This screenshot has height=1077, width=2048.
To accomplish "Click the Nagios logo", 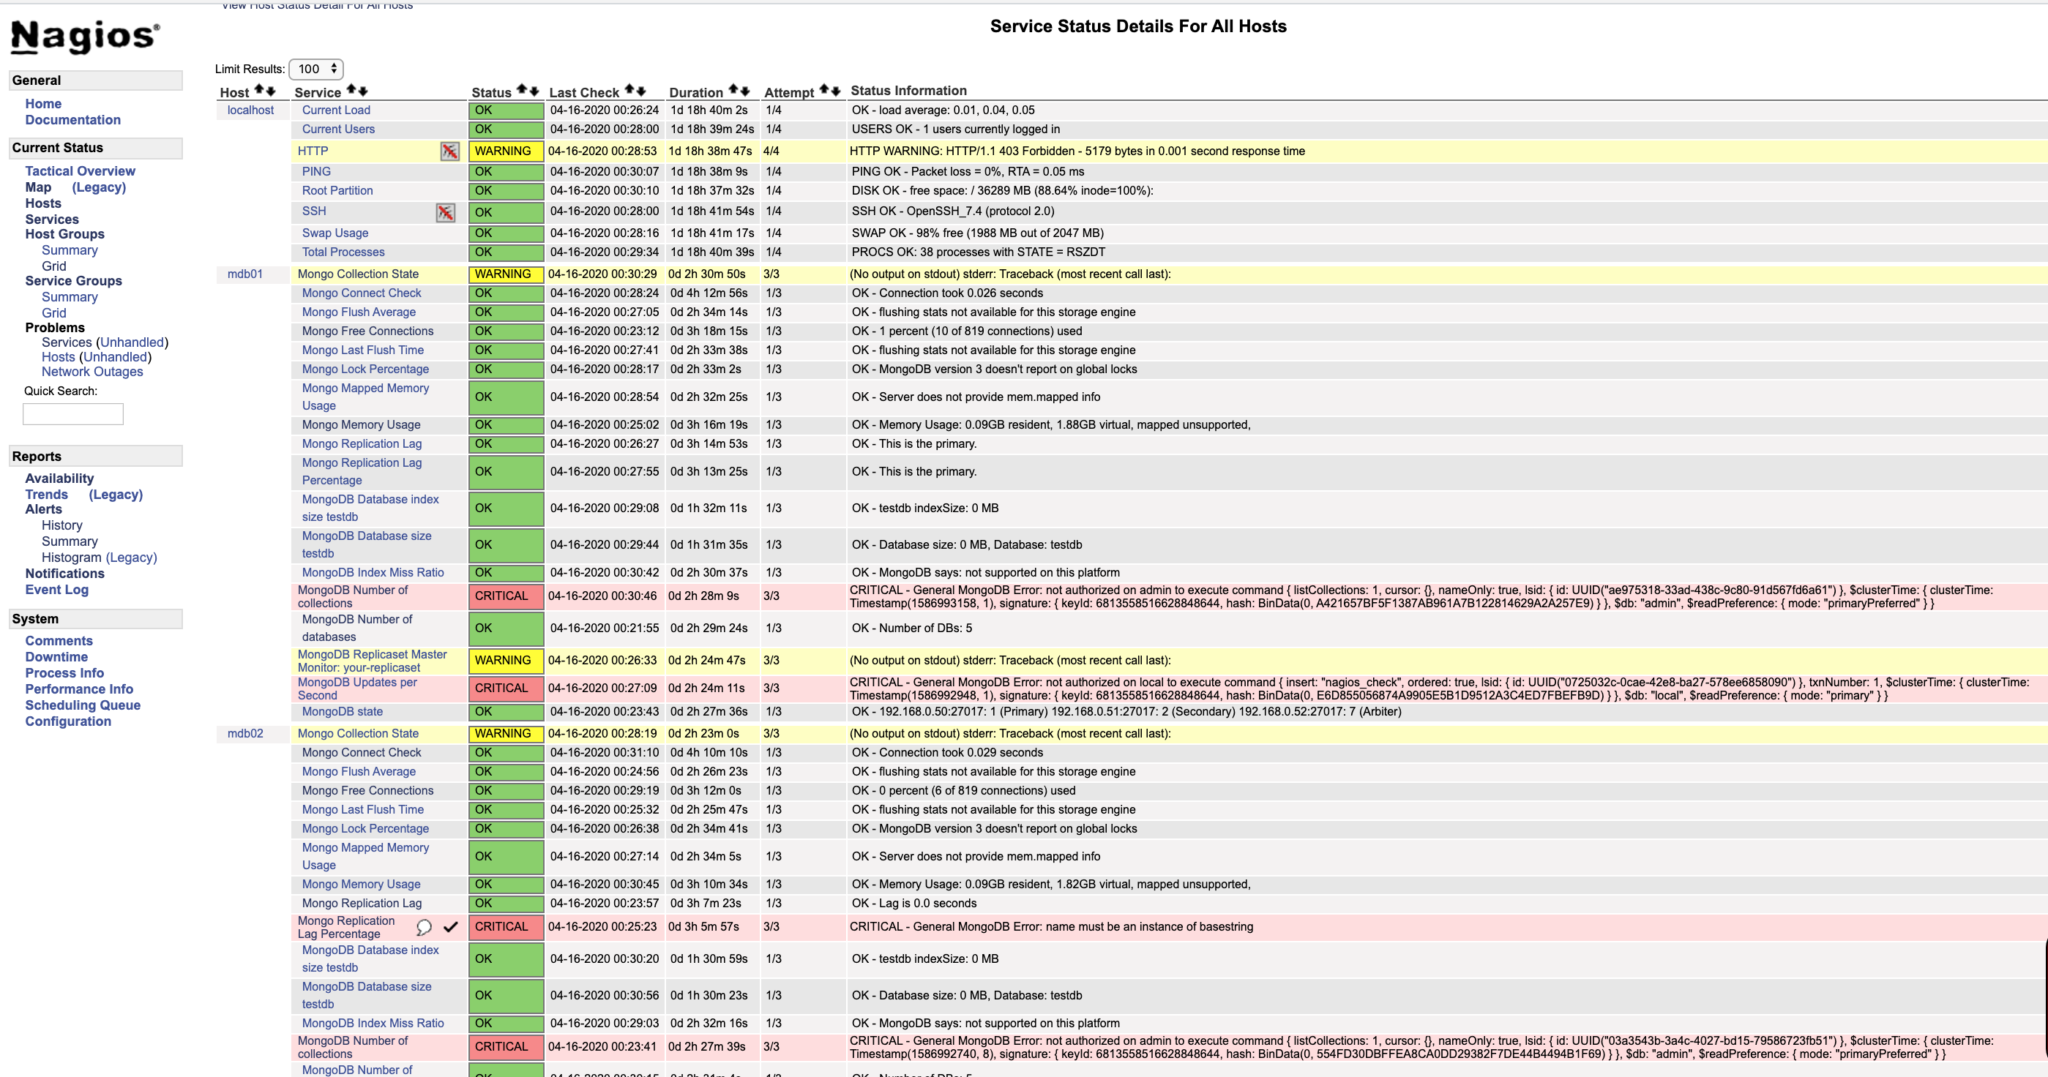I will (x=85, y=37).
